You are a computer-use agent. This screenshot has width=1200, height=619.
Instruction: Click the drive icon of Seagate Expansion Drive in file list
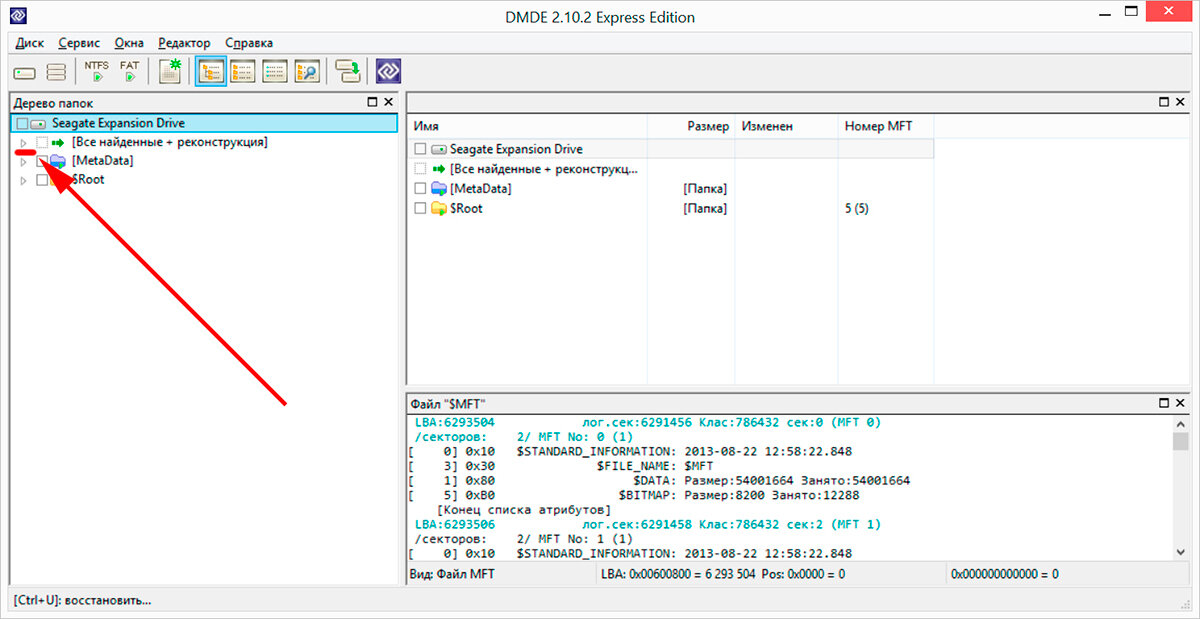pos(439,149)
